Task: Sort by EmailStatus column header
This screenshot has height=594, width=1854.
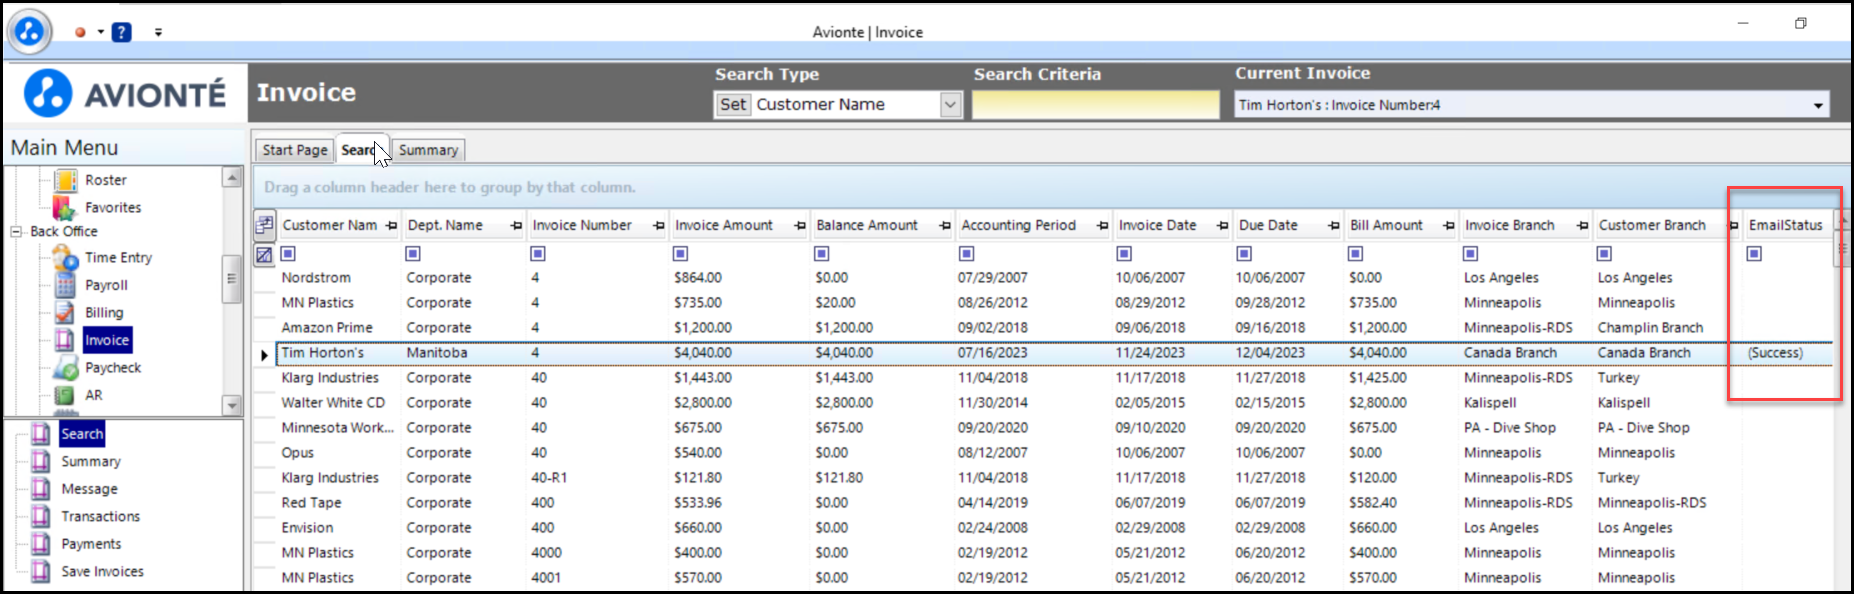Action: click(x=1786, y=225)
